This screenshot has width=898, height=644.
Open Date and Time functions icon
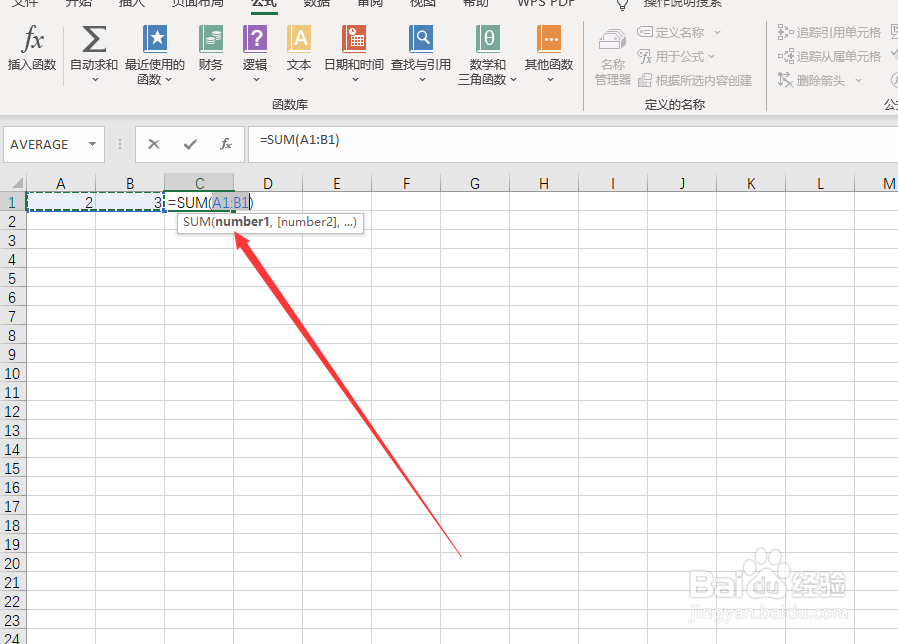tap(354, 39)
